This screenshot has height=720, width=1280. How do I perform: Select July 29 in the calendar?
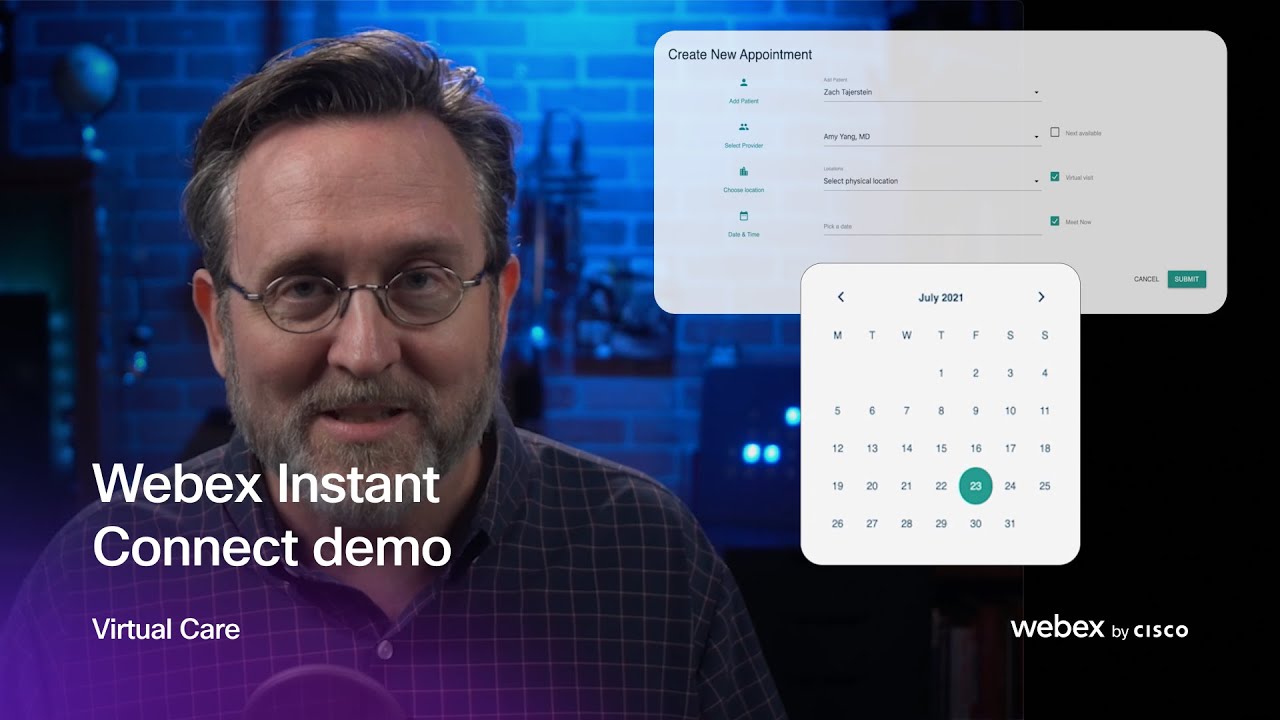click(941, 524)
